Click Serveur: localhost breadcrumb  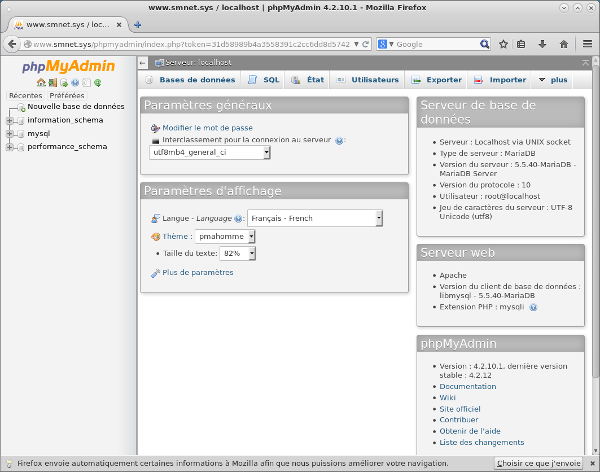[198, 63]
